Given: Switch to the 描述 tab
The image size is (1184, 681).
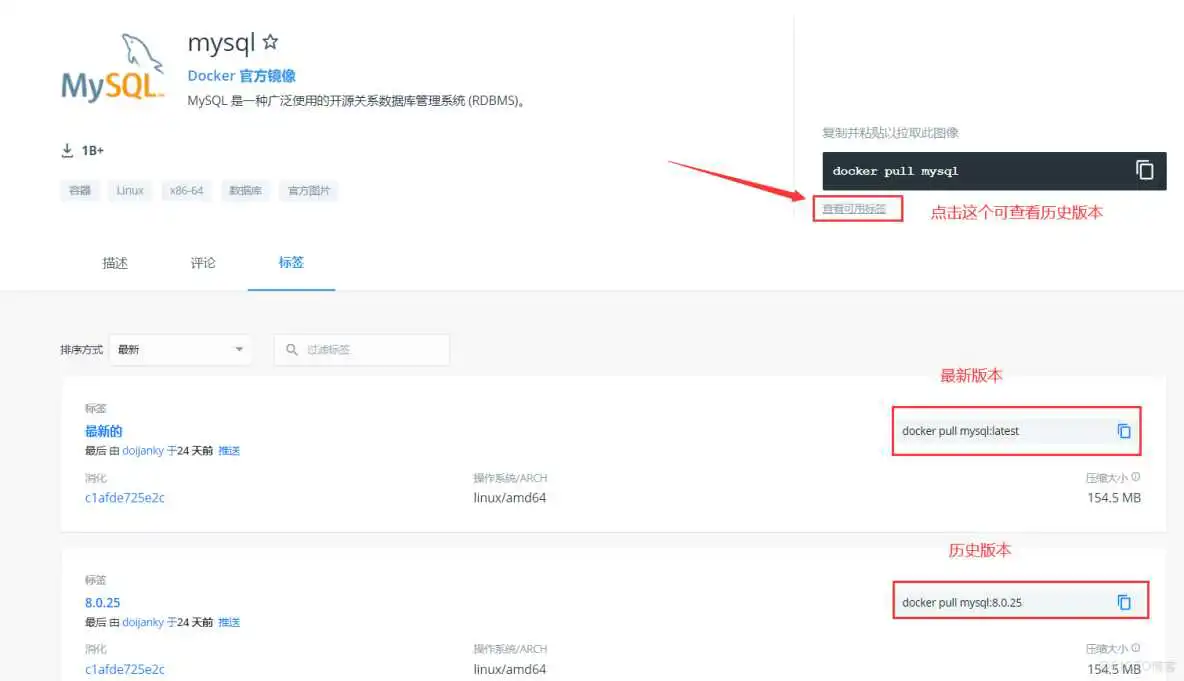Looking at the screenshot, I should click(115, 263).
